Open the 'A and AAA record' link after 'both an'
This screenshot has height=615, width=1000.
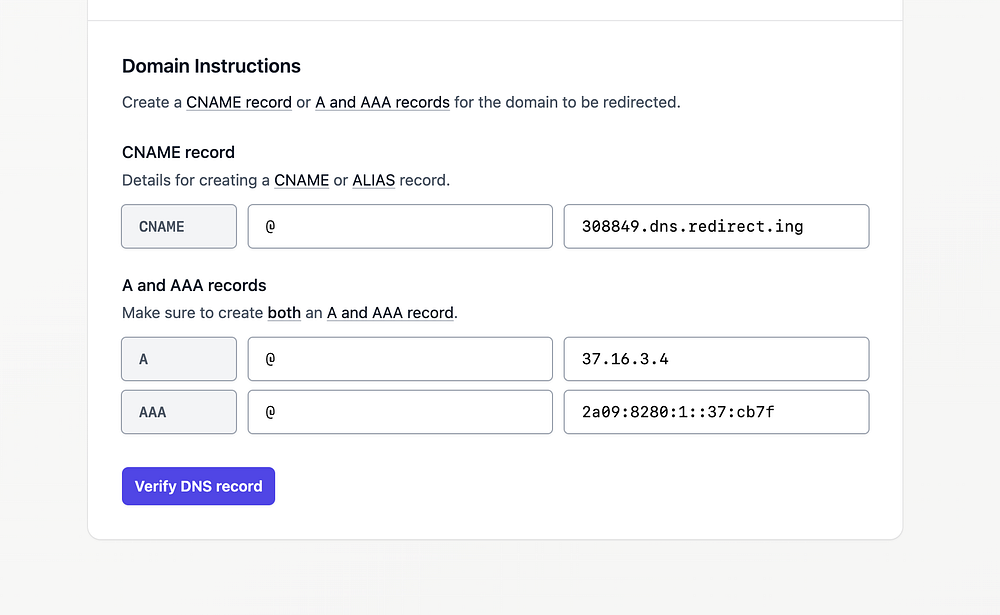pos(390,312)
